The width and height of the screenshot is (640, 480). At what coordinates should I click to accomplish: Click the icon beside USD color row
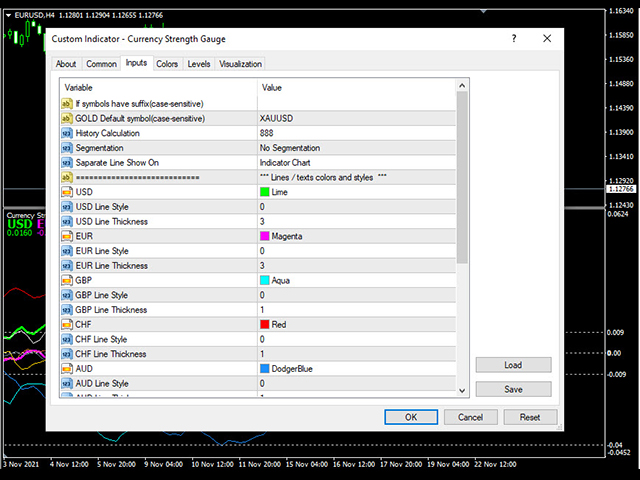67,192
